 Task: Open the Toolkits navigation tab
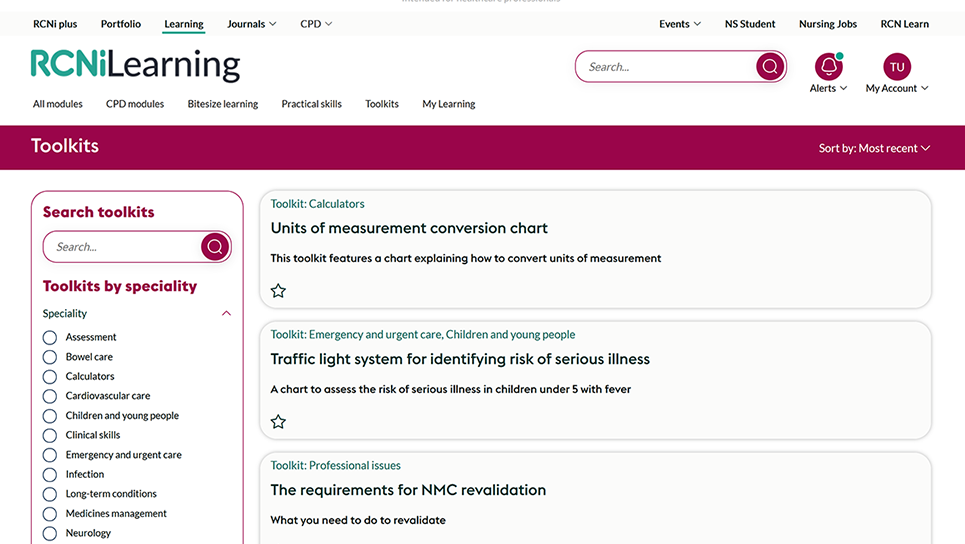click(x=382, y=104)
